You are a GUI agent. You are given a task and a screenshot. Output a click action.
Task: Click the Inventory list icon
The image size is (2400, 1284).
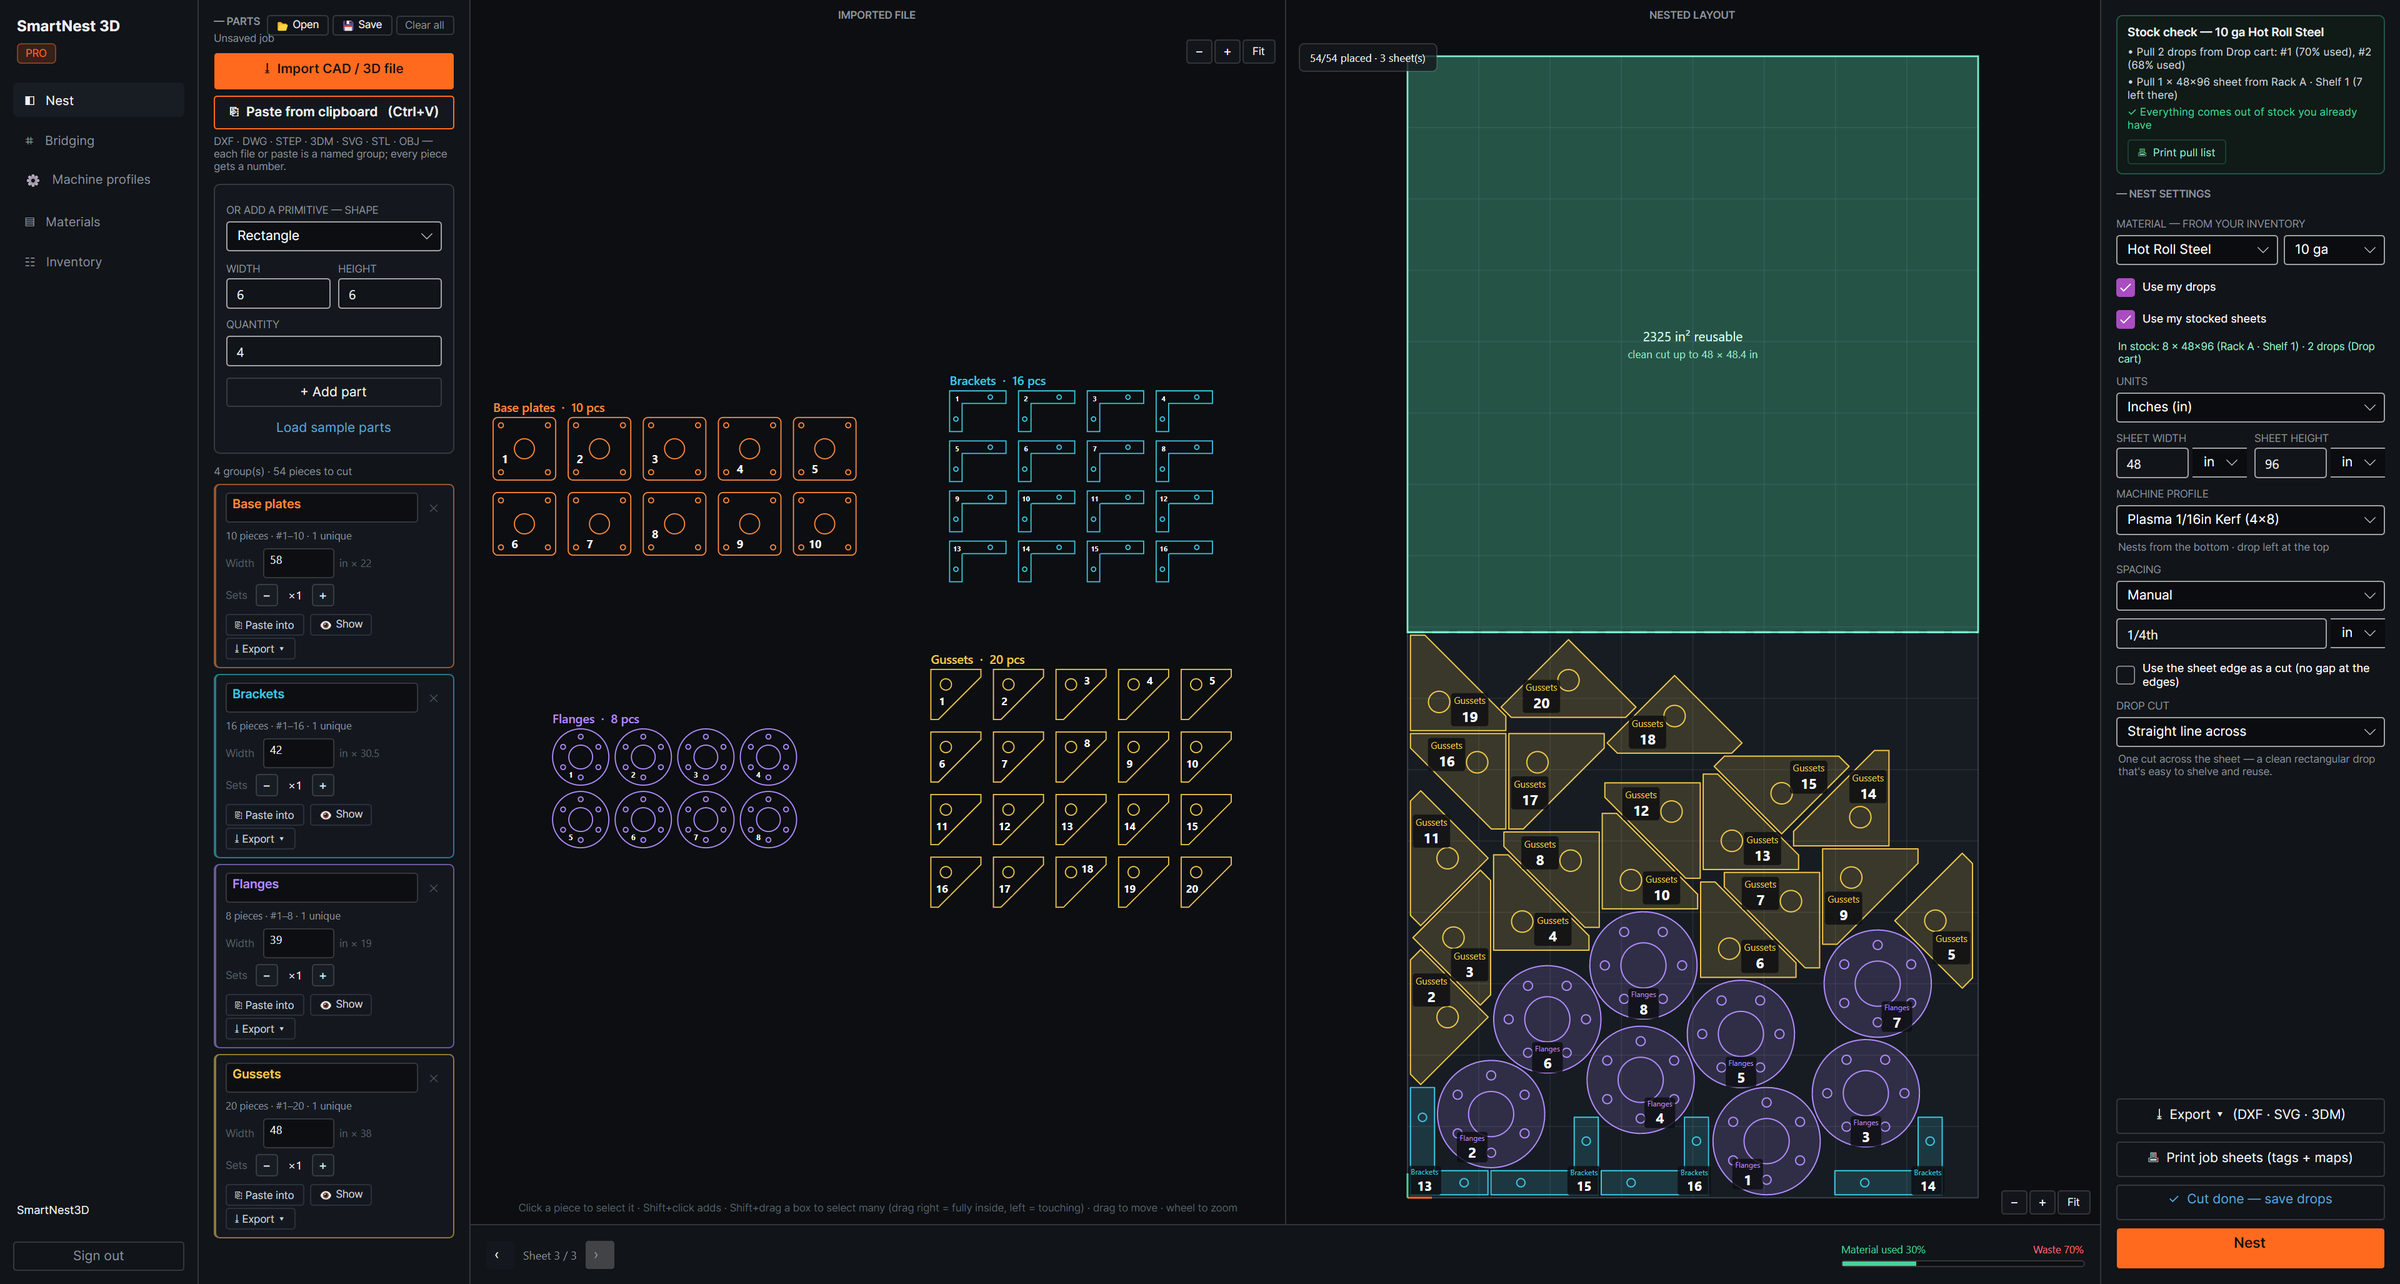pos(30,262)
